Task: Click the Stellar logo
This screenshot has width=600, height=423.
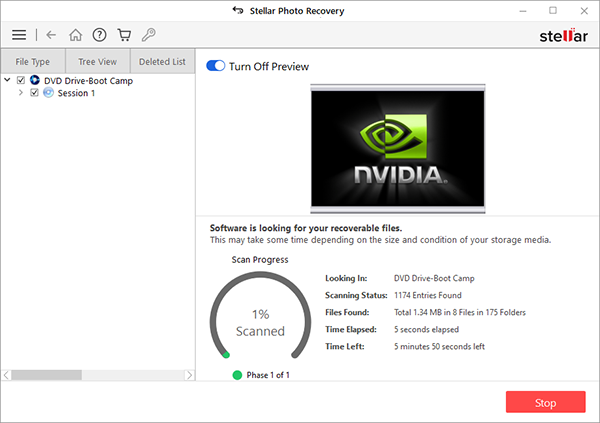Action: coord(563,36)
